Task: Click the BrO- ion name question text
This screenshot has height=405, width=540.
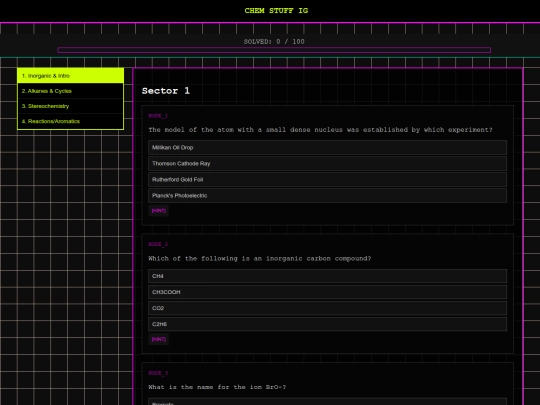Action: click(217, 387)
